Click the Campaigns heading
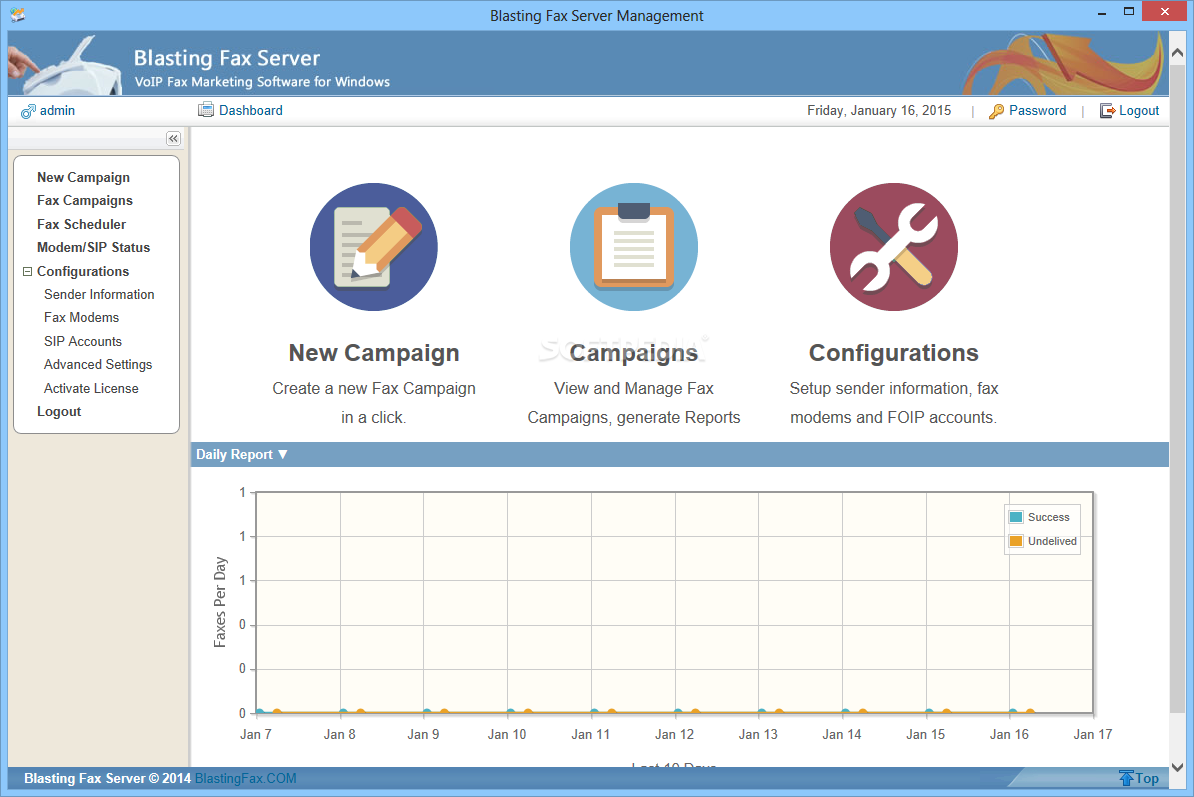This screenshot has height=797, width=1194. 634,353
